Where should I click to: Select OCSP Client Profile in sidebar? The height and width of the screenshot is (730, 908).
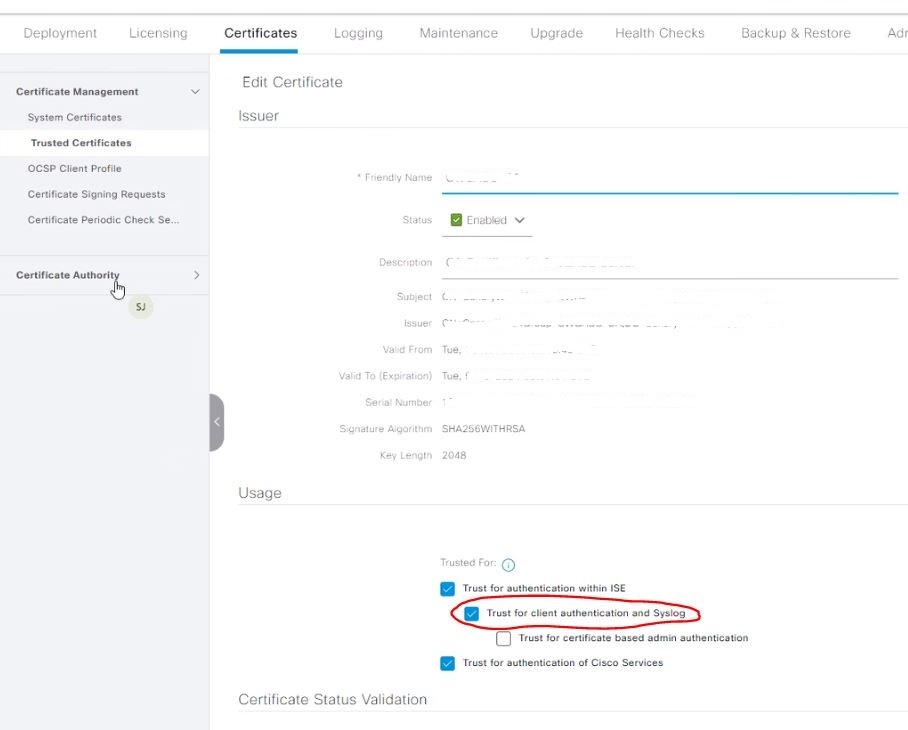tap(75, 168)
